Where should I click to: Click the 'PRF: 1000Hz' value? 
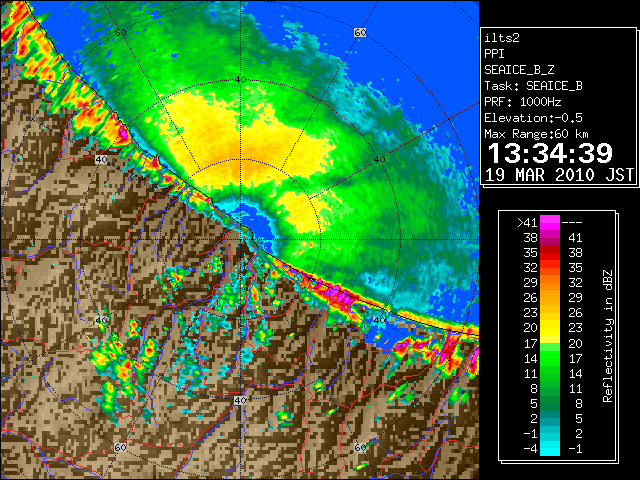(x=523, y=102)
